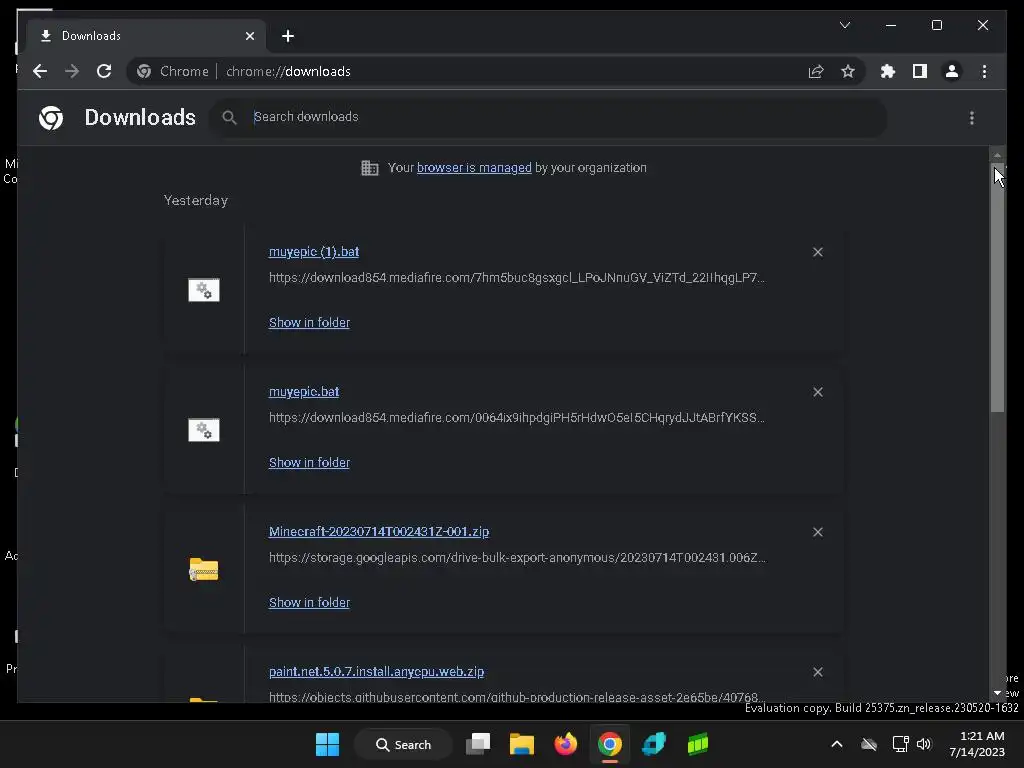Launch Firefox from the taskbar
1024x768 pixels.
[x=566, y=744]
